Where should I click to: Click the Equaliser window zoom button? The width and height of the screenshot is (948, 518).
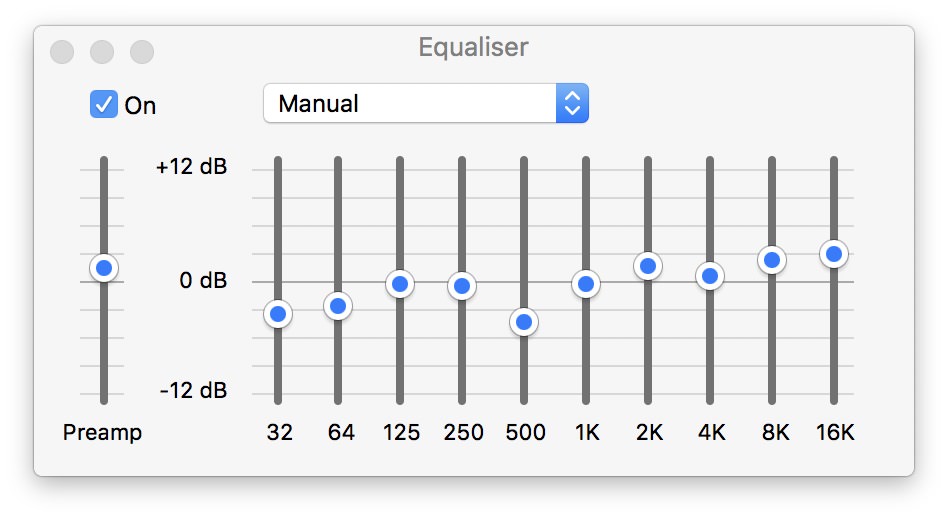[x=142, y=51]
